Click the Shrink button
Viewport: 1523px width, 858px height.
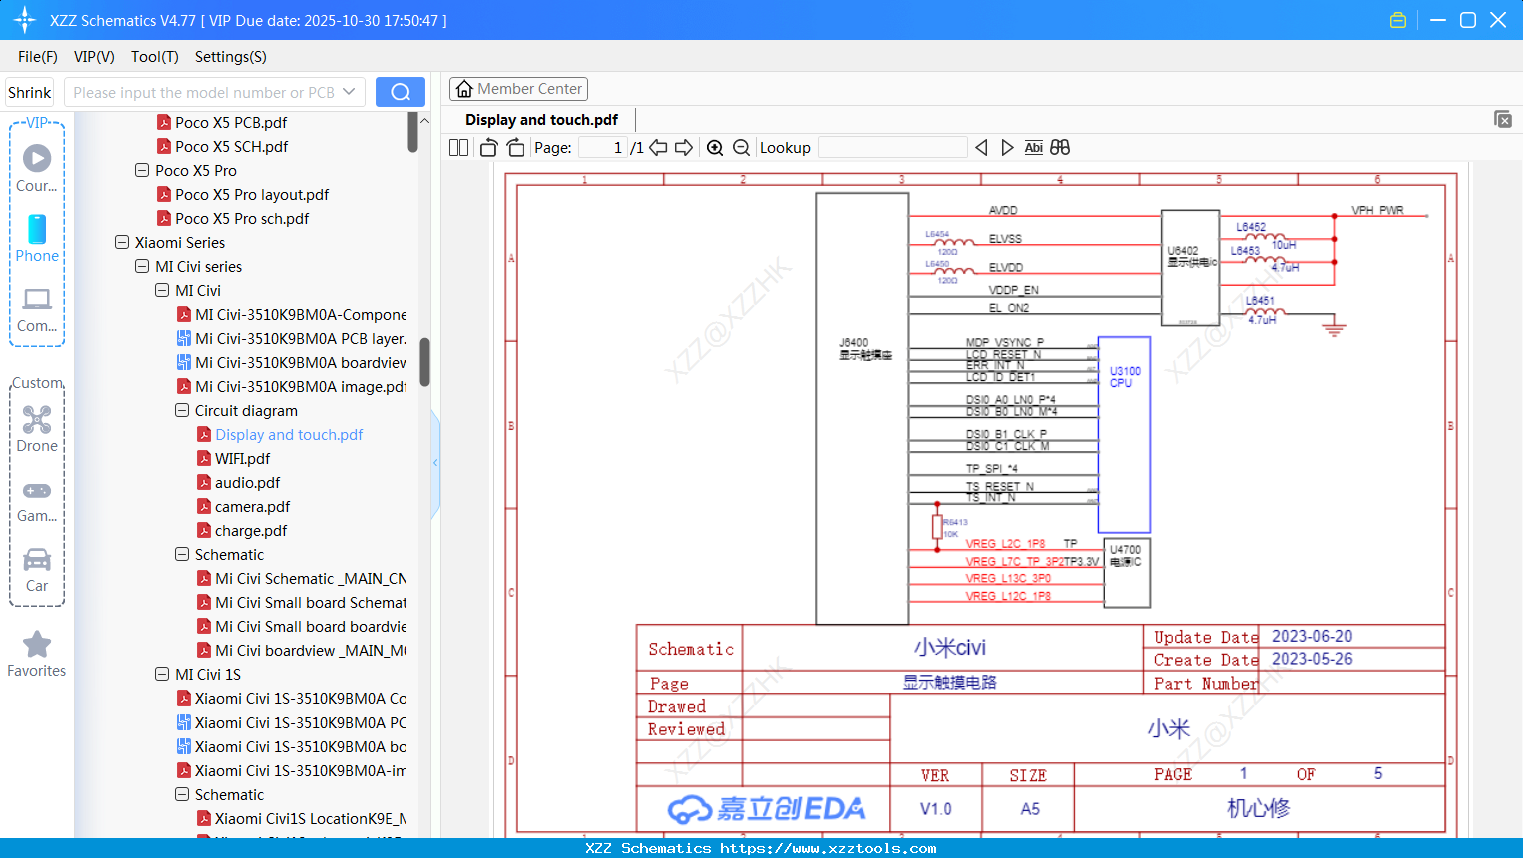30,92
